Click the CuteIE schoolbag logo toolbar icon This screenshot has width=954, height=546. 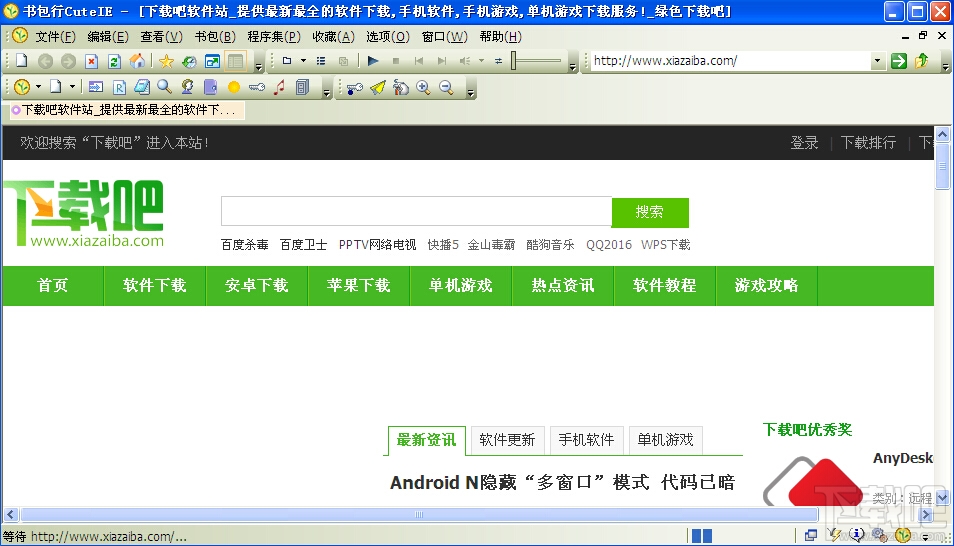point(22,87)
